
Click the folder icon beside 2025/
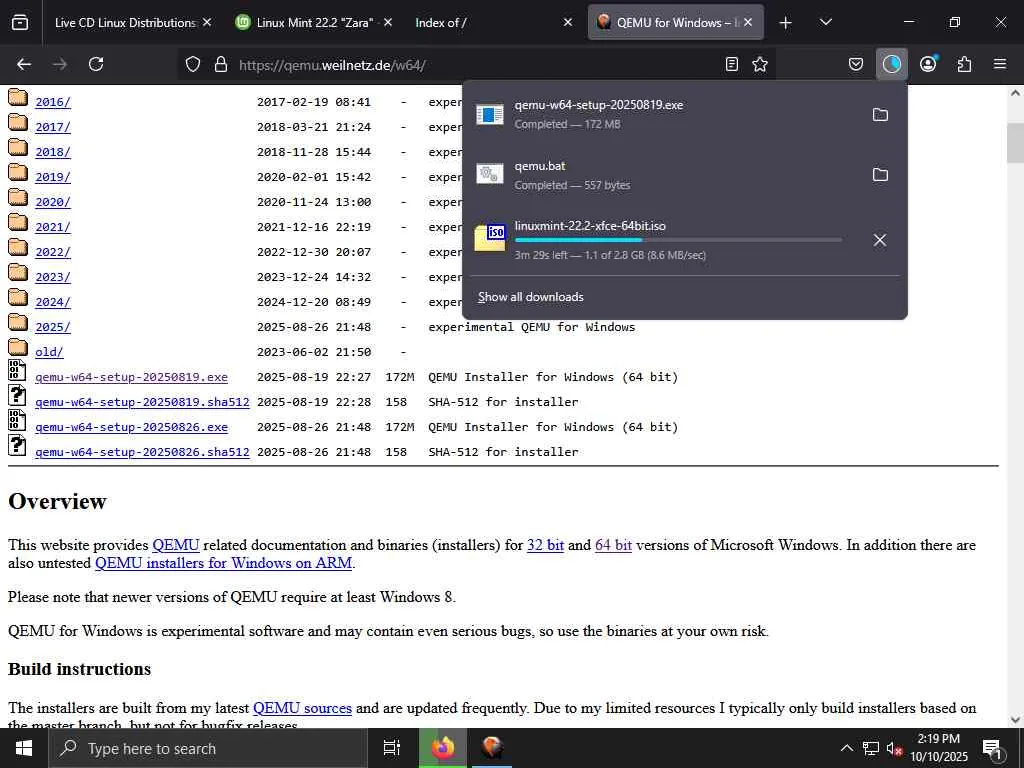tap(18, 323)
